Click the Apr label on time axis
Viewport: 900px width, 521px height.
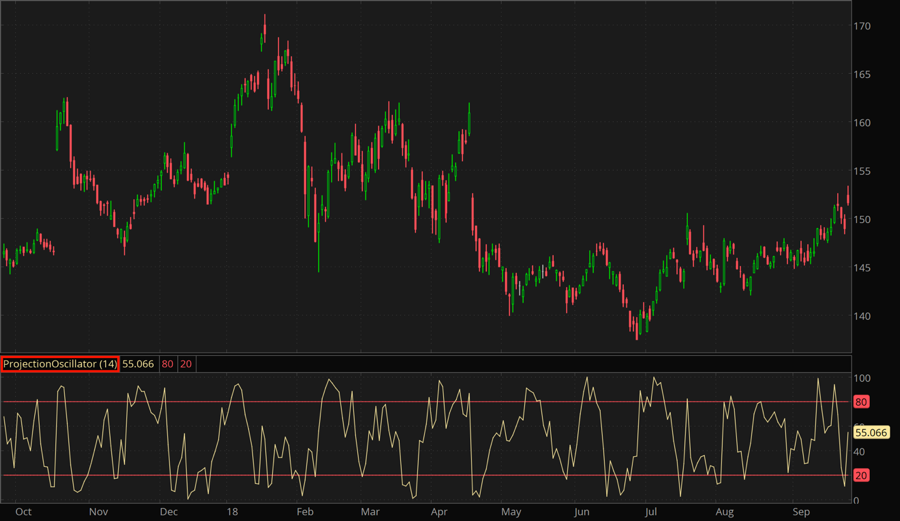coord(438,512)
